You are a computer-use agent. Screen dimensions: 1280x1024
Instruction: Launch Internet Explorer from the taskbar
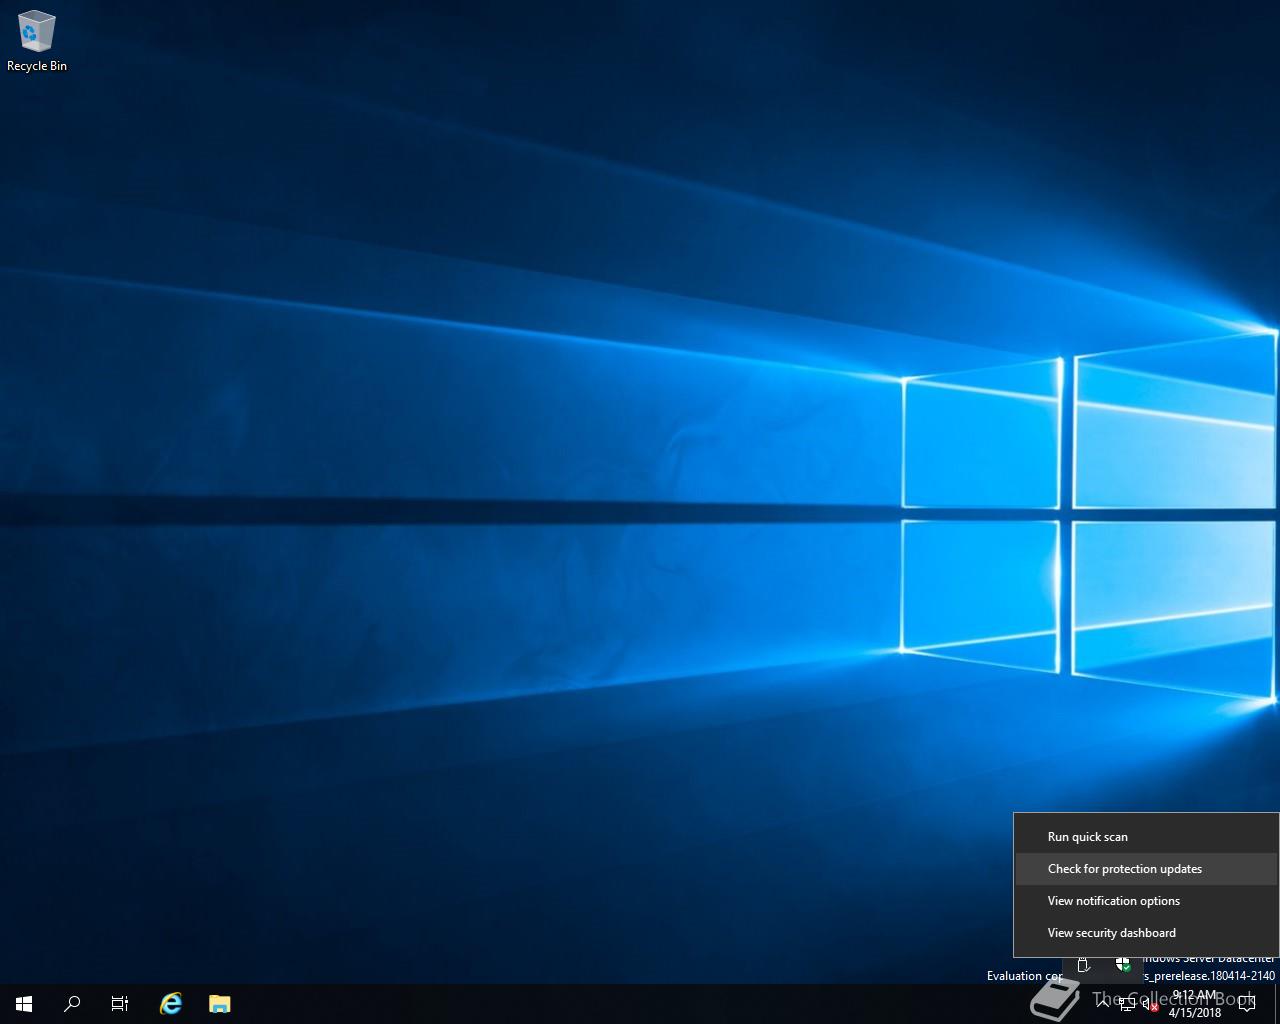pos(171,1004)
